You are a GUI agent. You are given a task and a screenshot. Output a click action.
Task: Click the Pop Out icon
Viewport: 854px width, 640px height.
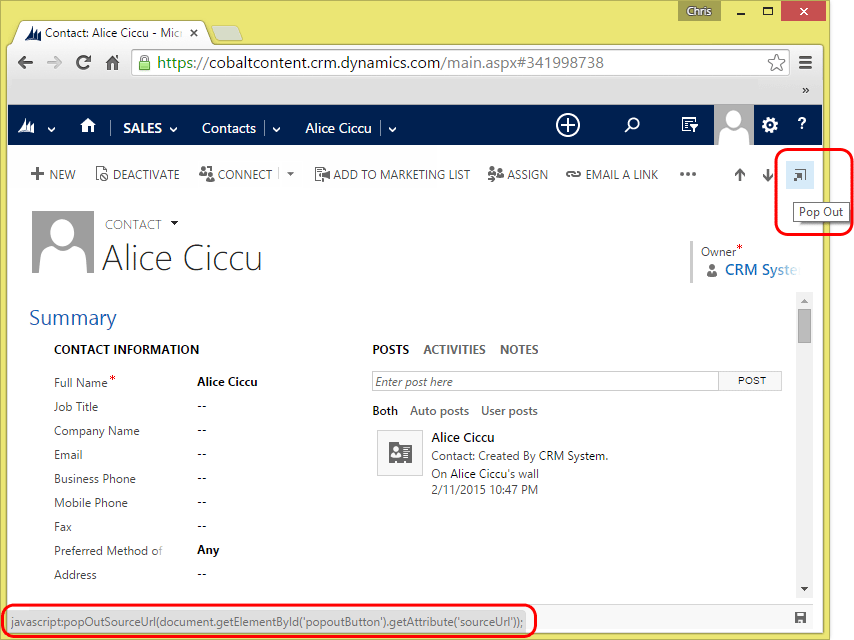800,175
